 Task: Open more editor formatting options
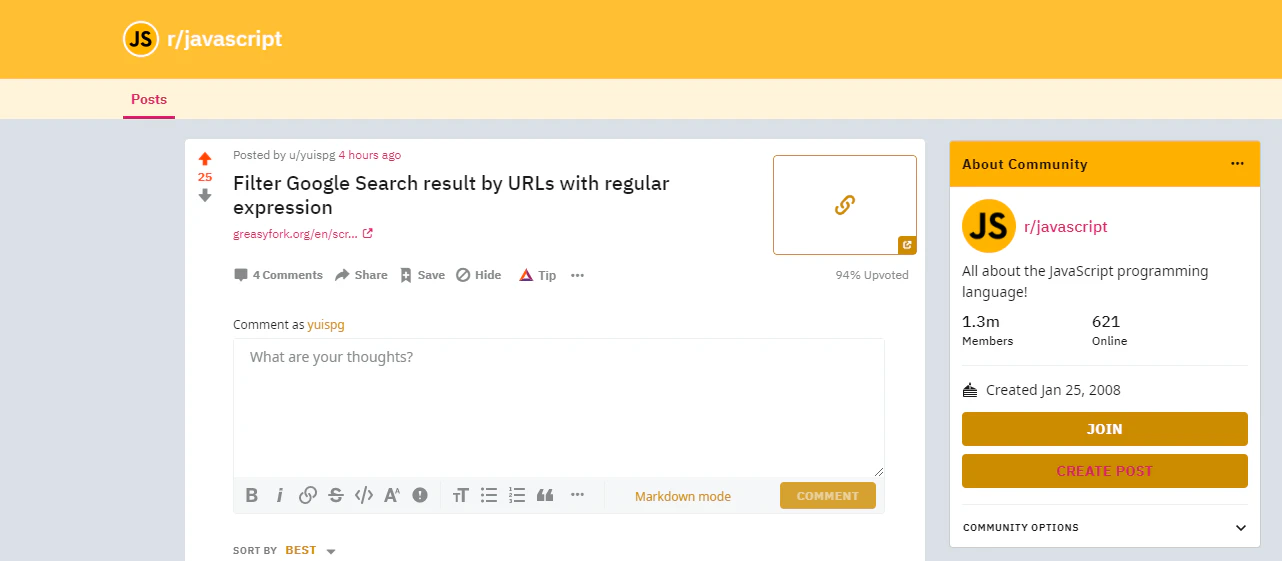tap(577, 495)
